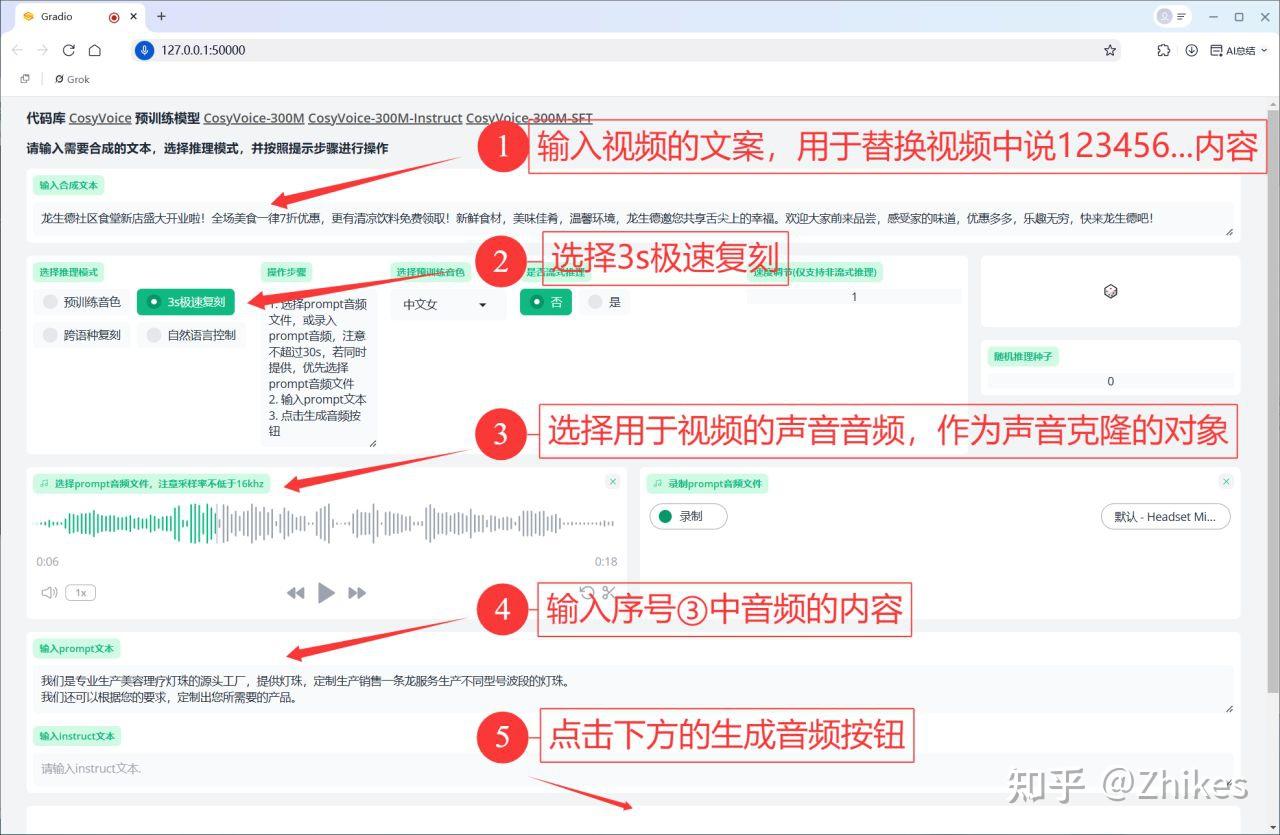Open the CosyVoice-300M-SFT model link
Screen dimensions: 1280x835
point(529,118)
